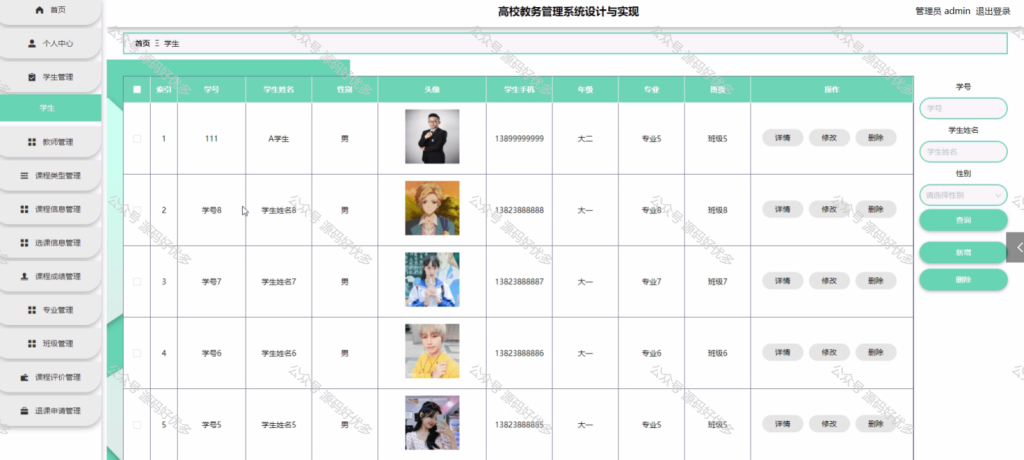Click the home icon in the sidebar
This screenshot has width=1024, height=460.
click(x=39, y=10)
